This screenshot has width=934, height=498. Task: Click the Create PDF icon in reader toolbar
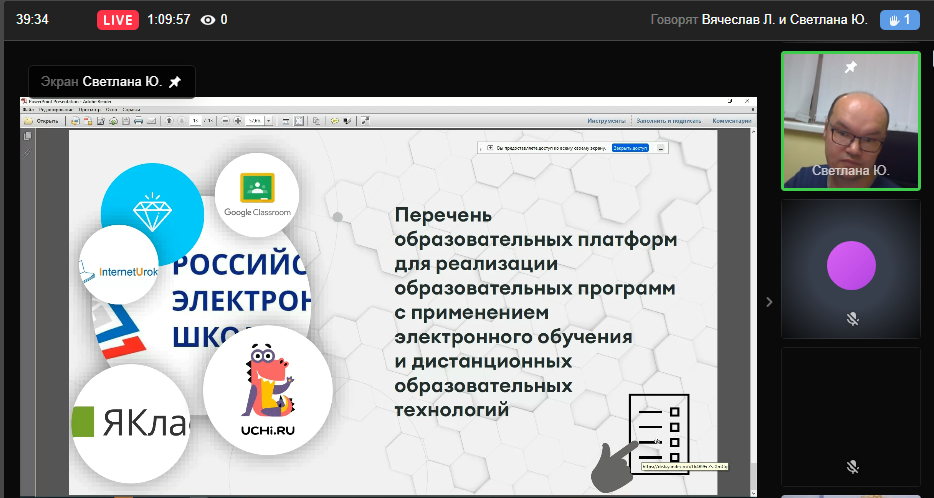(x=88, y=121)
